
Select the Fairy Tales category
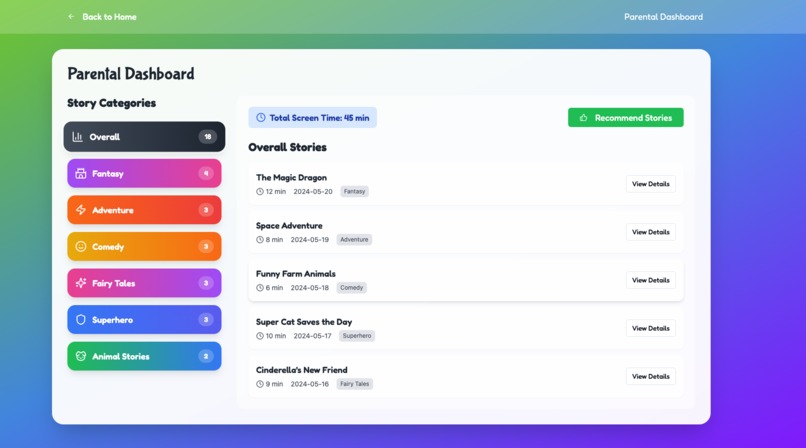tap(144, 283)
